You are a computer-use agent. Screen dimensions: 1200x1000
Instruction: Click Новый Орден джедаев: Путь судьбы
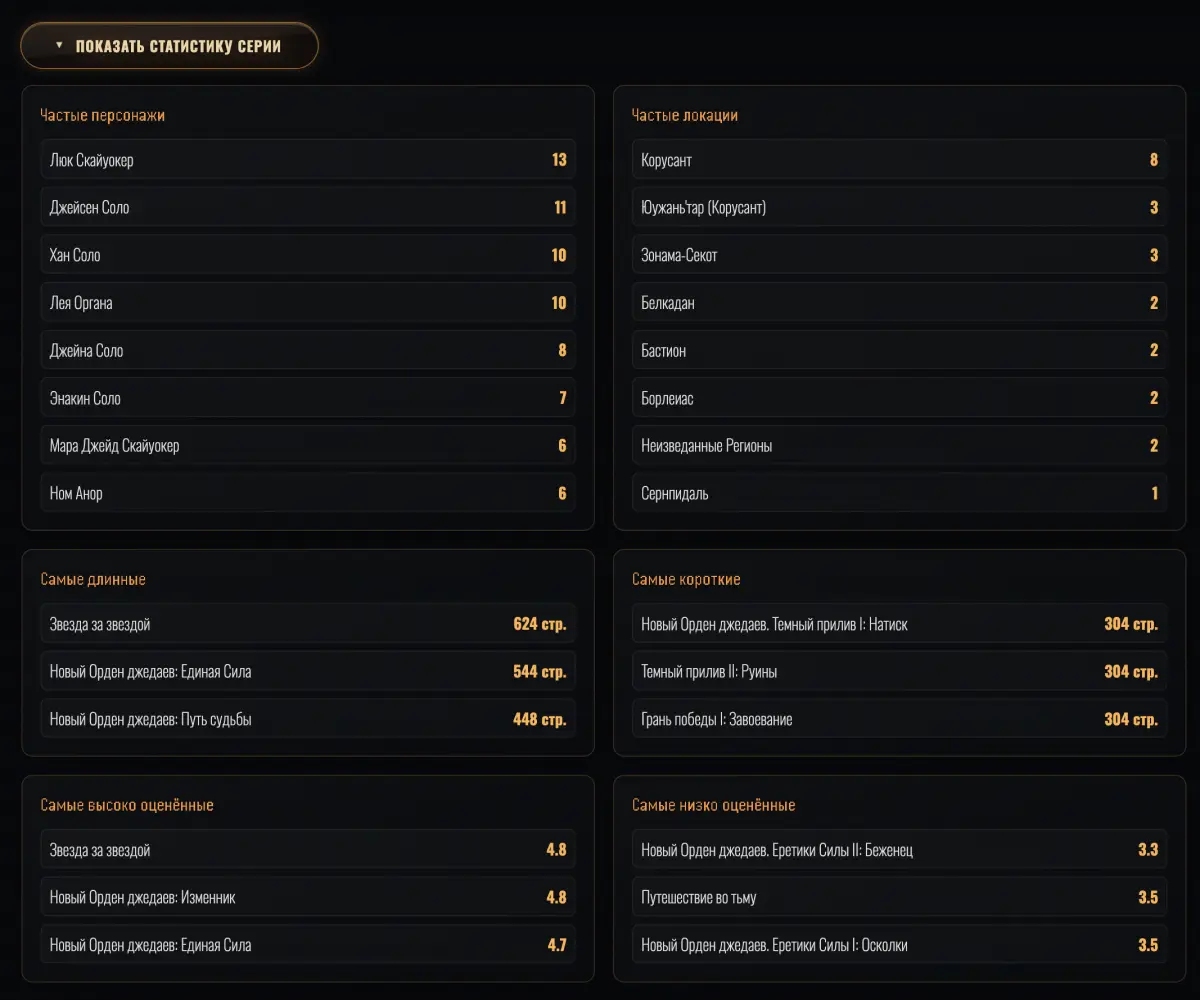[308, 719]
